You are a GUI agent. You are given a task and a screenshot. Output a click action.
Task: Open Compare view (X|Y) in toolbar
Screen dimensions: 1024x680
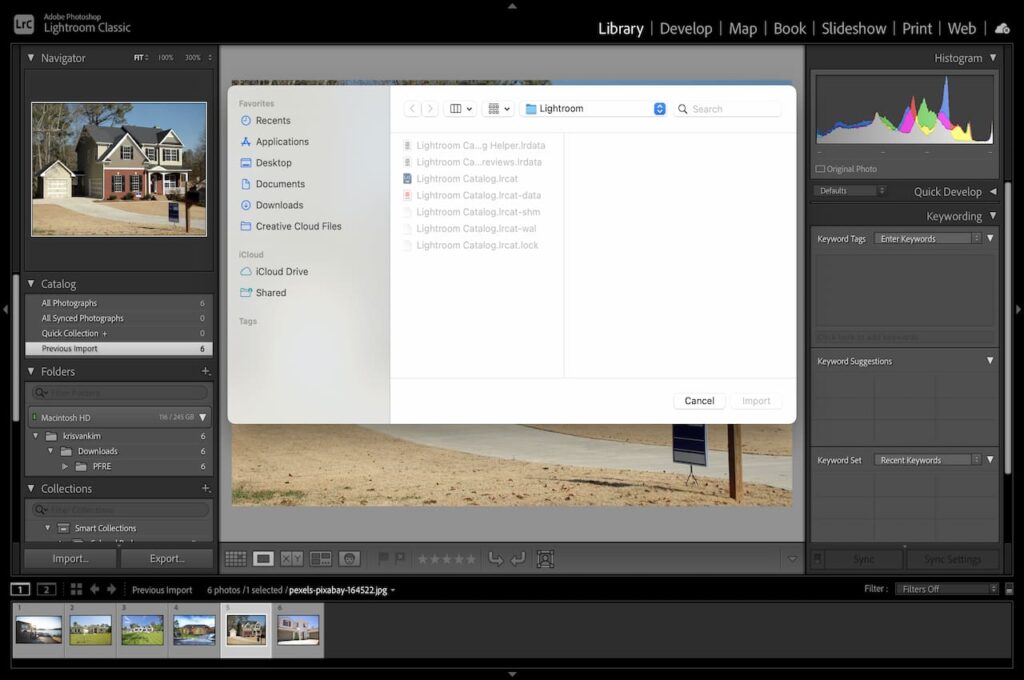(292, 559)
